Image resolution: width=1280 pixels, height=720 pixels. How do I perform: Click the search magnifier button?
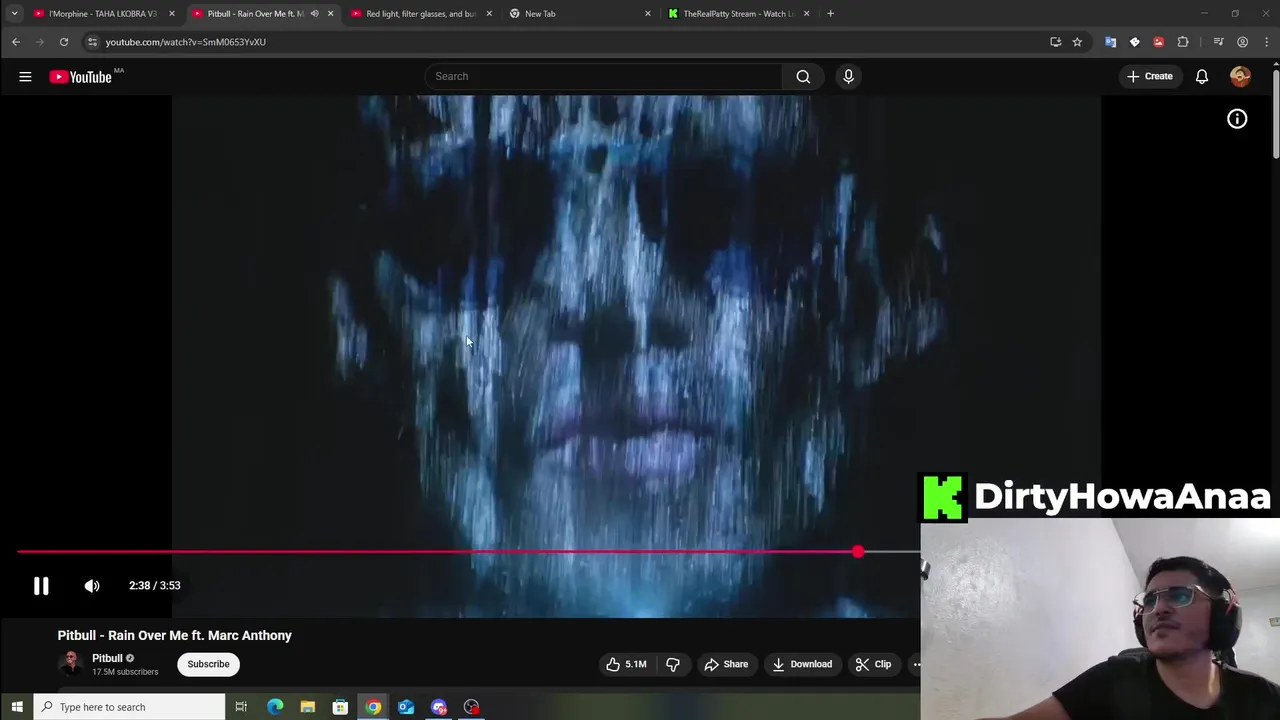click(803, 76)
